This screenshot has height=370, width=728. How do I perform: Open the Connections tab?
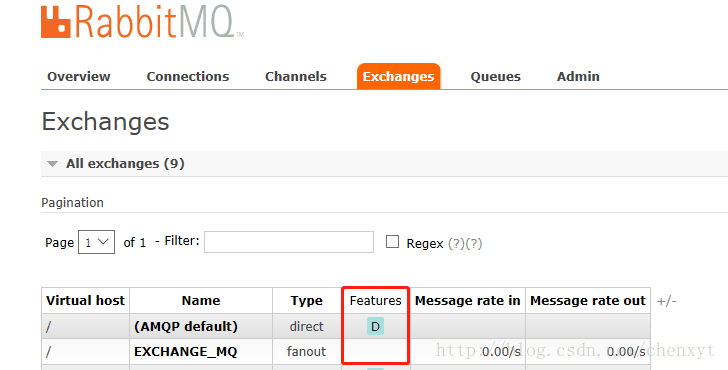pyautogui.click(x=188, y=77)
